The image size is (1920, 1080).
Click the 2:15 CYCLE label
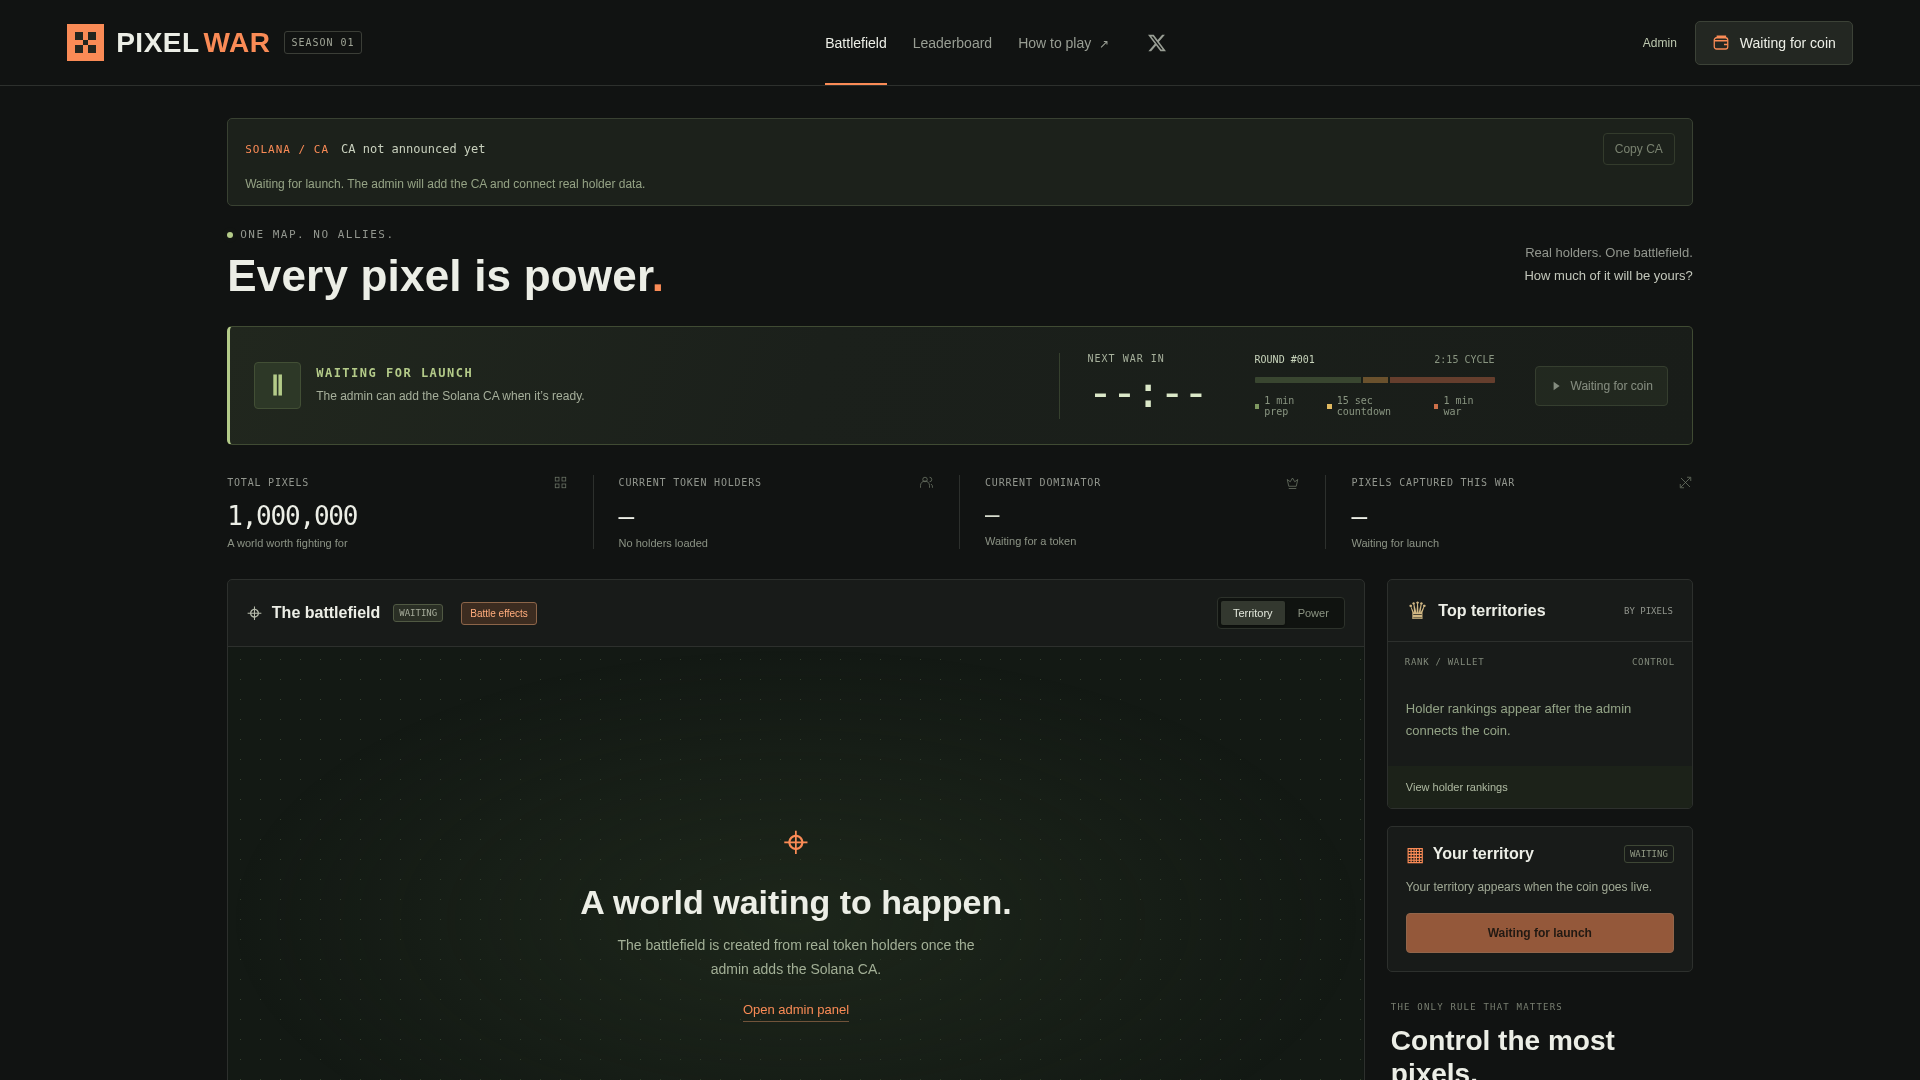click(x=1464, y=360)
